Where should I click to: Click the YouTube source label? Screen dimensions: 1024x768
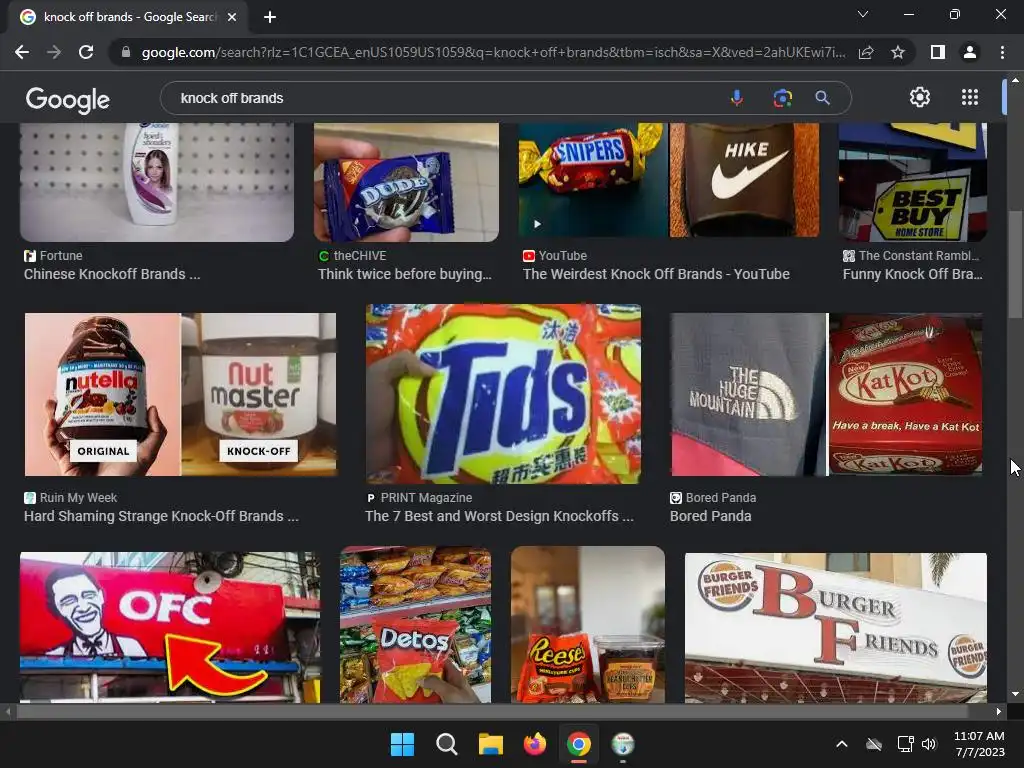point(562,256)
